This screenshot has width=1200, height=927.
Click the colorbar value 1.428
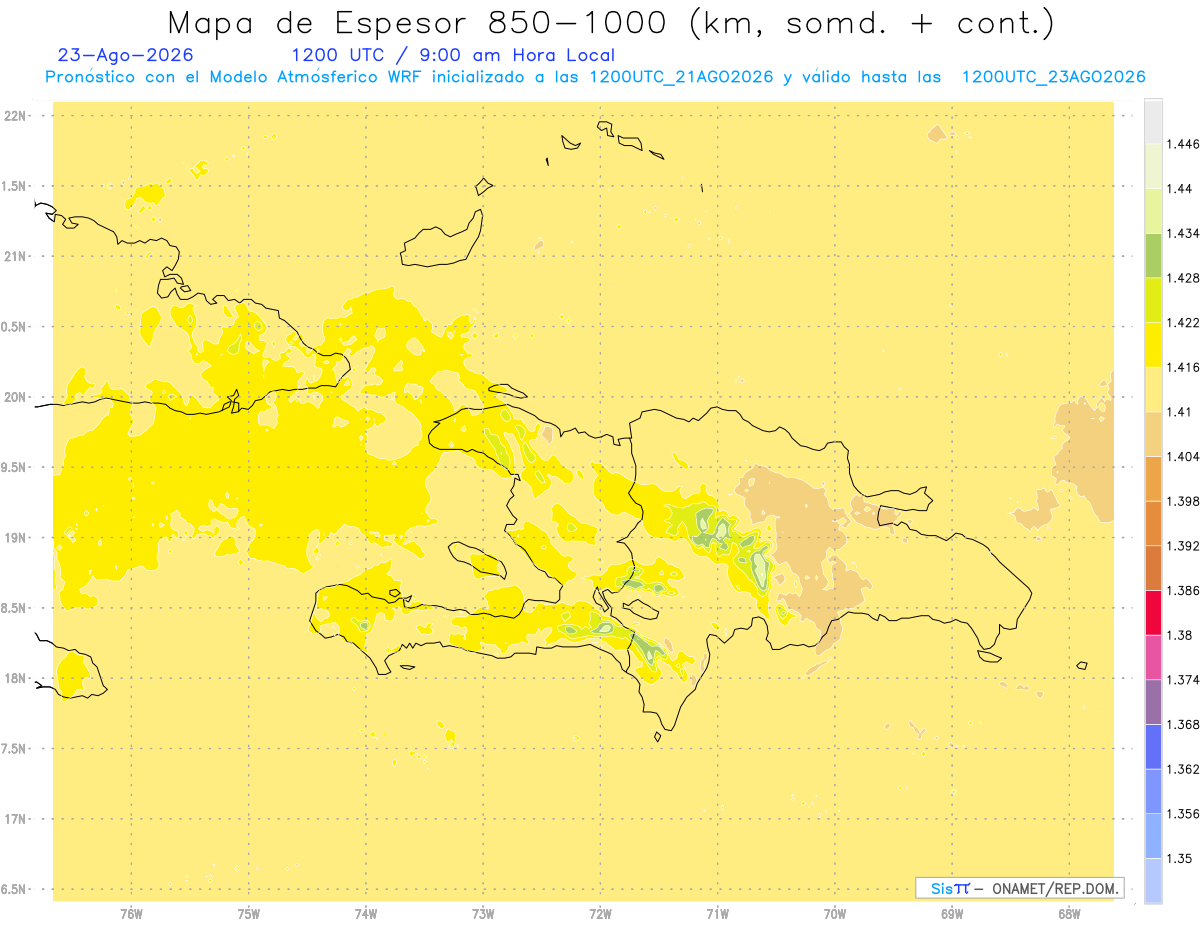coord(1183,278)
